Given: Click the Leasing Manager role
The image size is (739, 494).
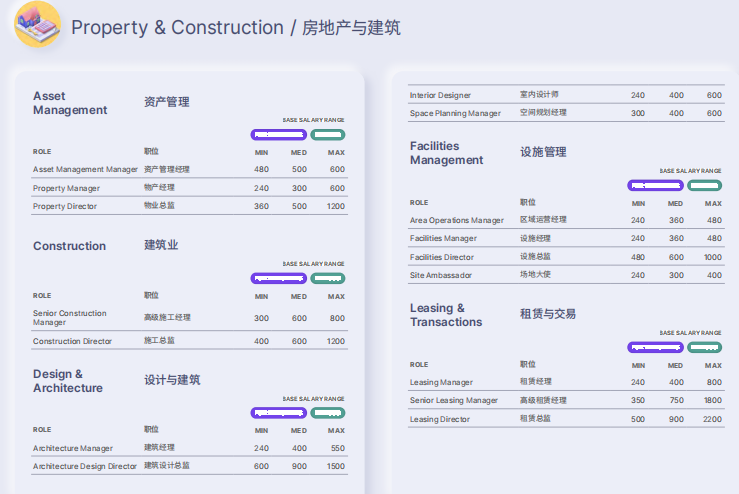Looking at the screenshot, I should tap(441, 382).
